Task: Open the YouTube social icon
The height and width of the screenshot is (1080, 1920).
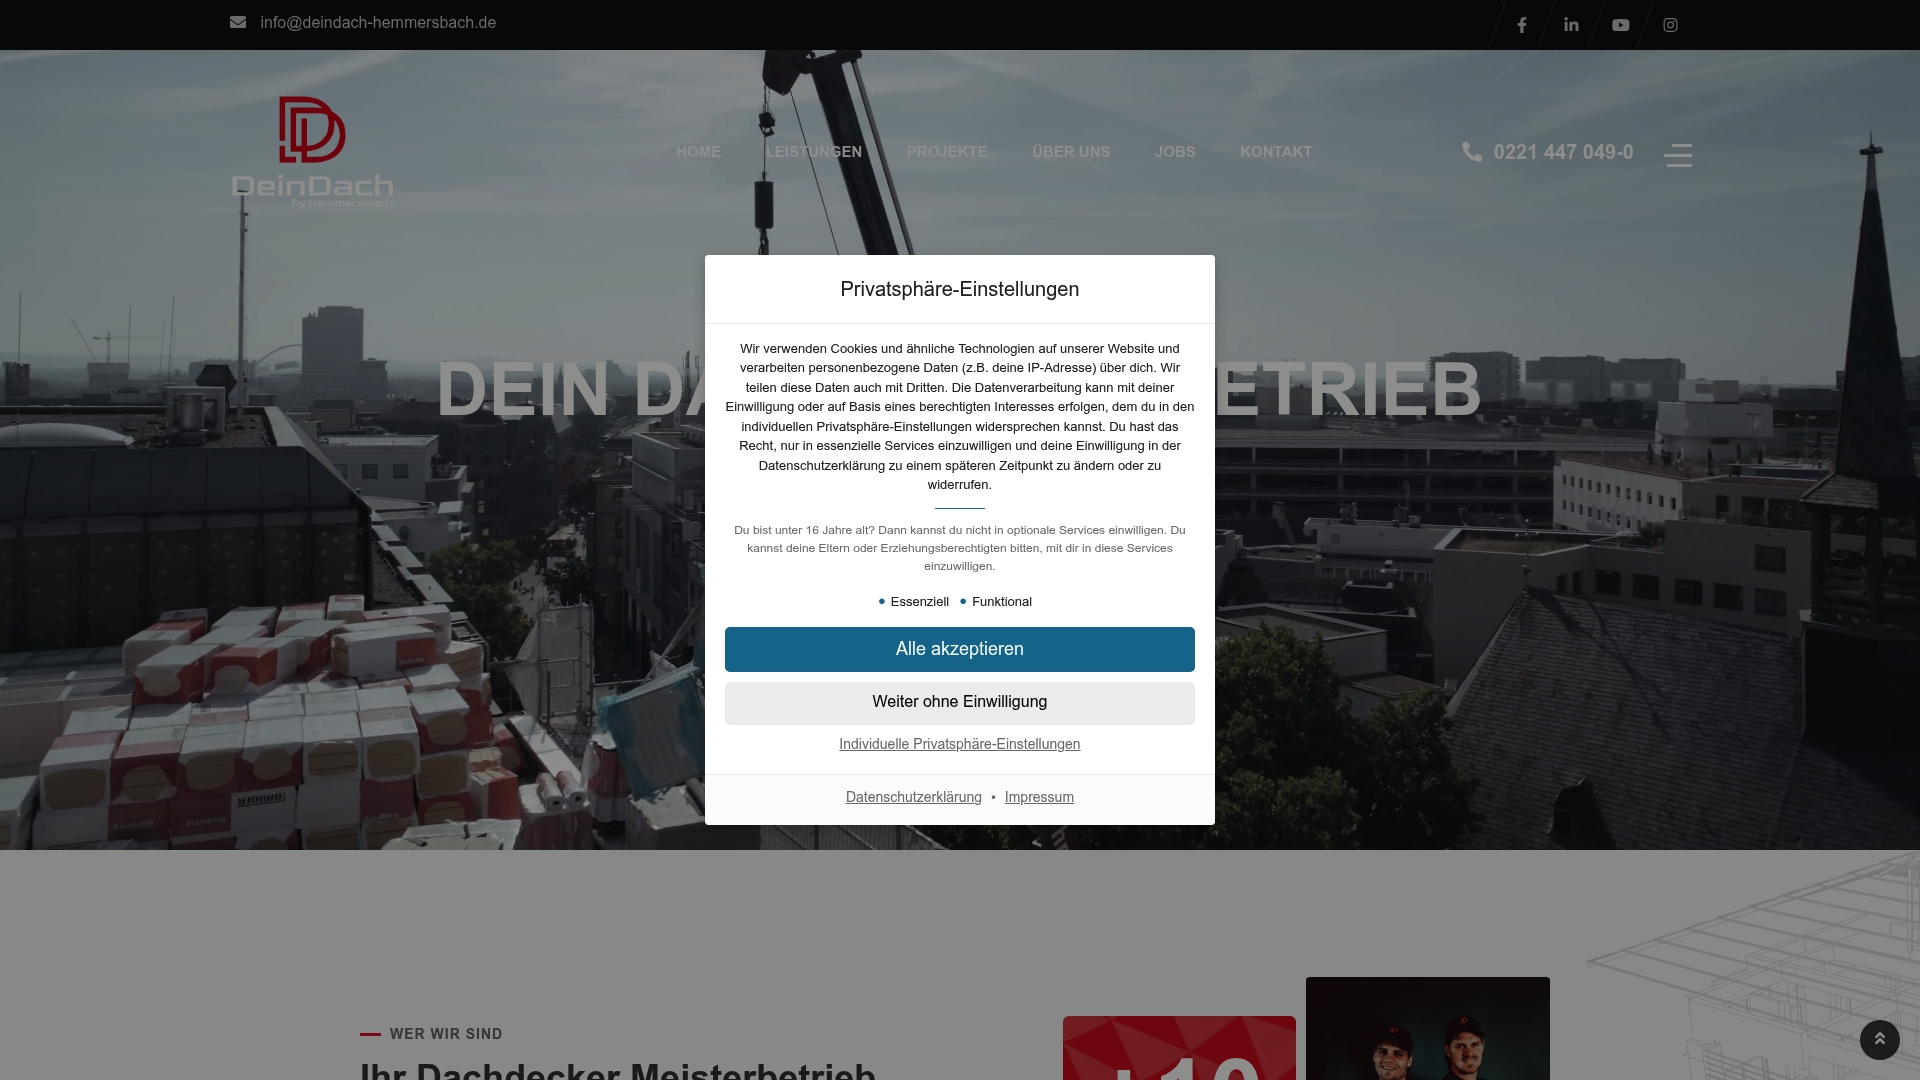Action: tap(1621, 25)
